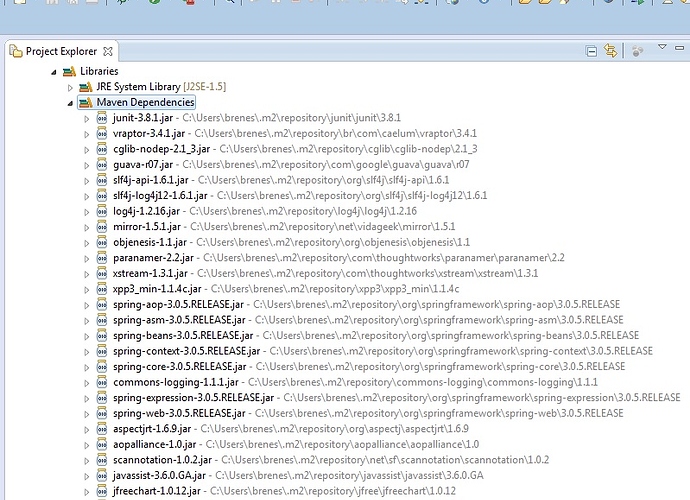The height and width of the screenshot is (500, 690).
Task: Click the objenesis-1.1.jar jar icon
Action: 102,242
